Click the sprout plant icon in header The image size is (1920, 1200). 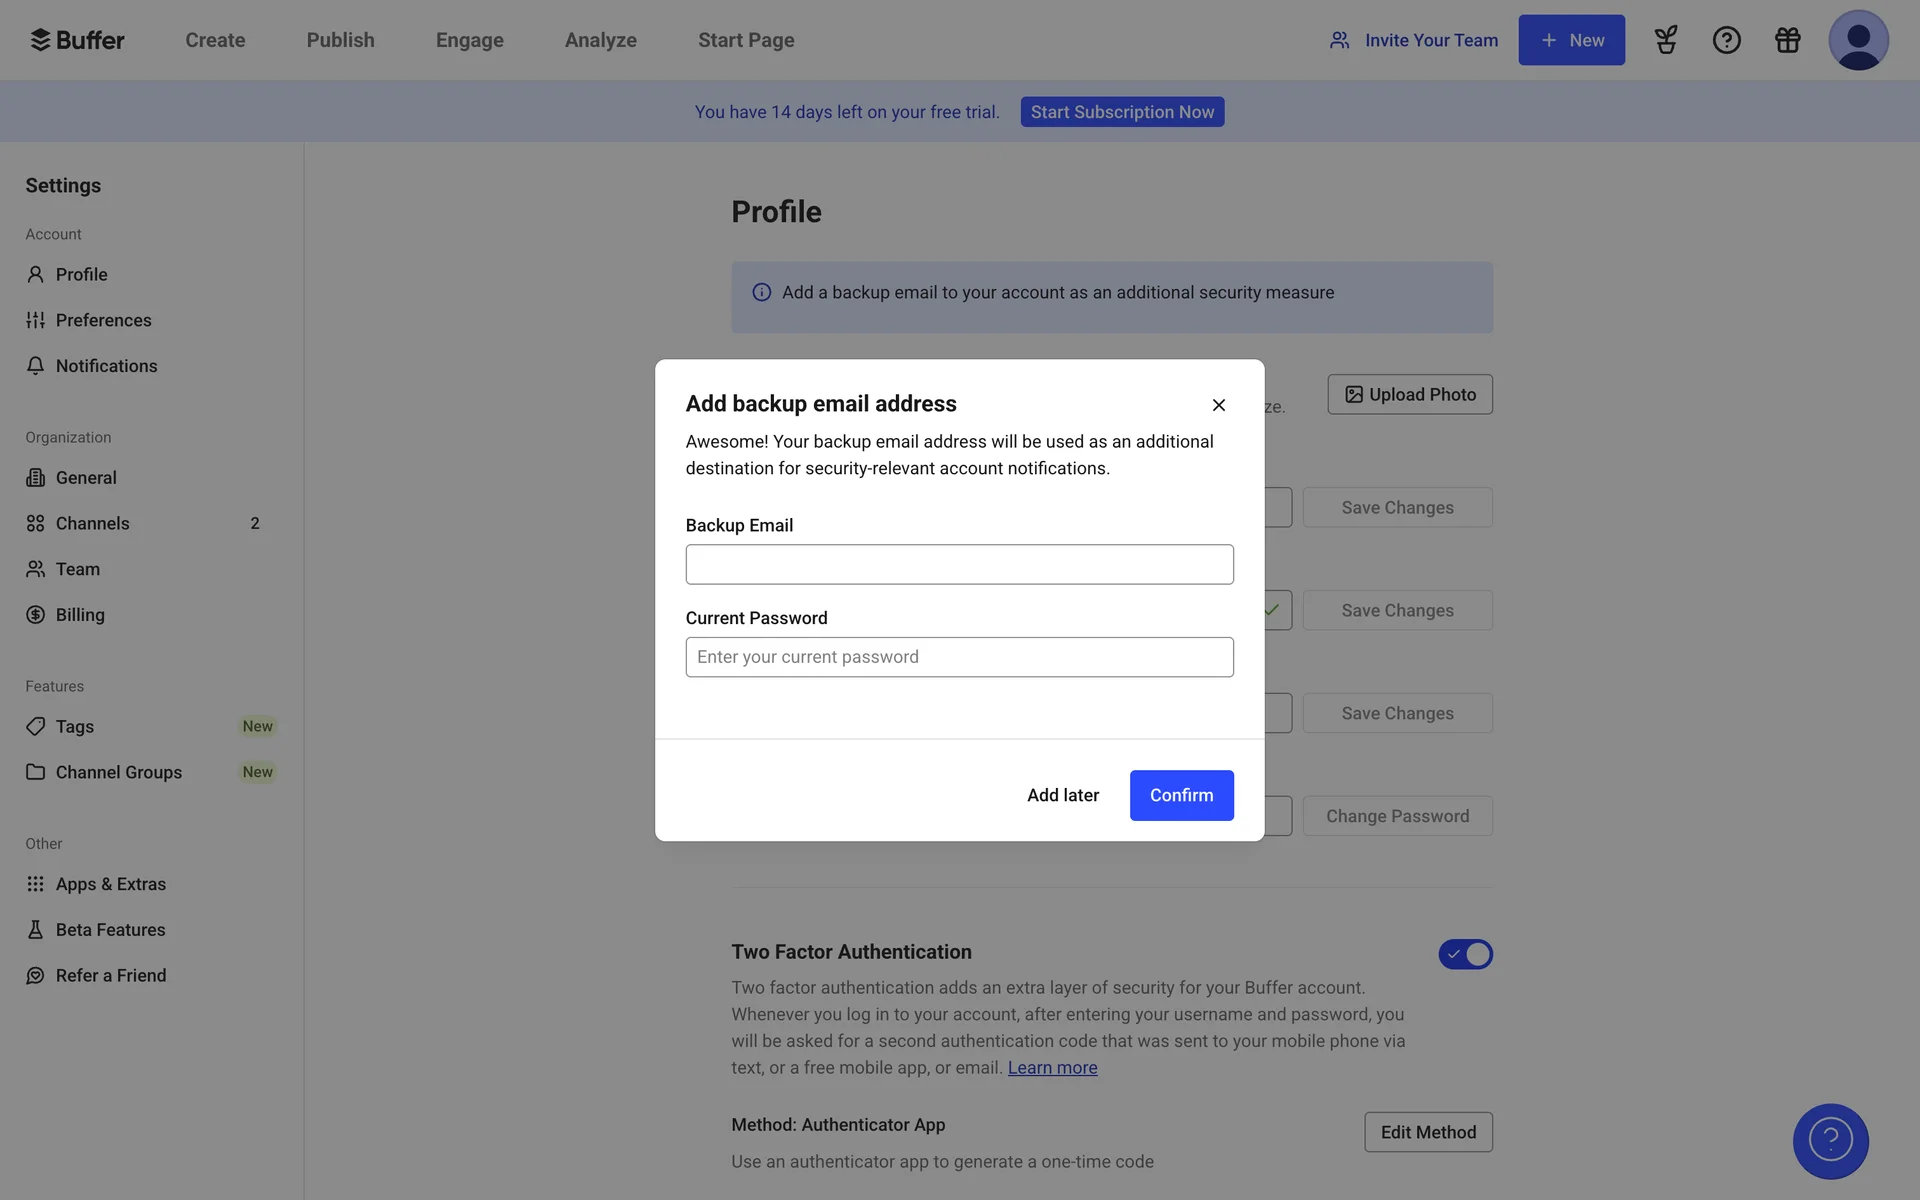1665,40
